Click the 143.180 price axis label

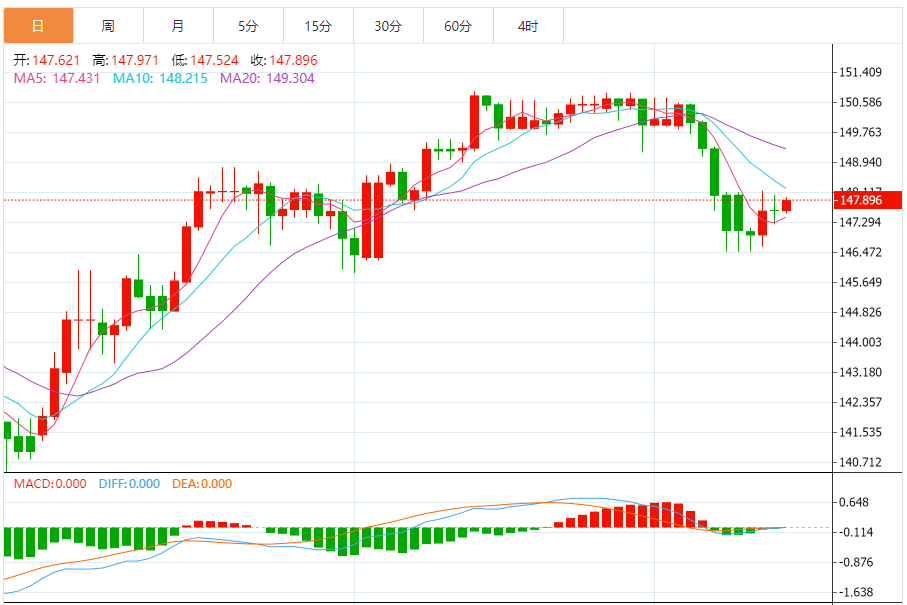pyautogui.click(x=860, y=372)
